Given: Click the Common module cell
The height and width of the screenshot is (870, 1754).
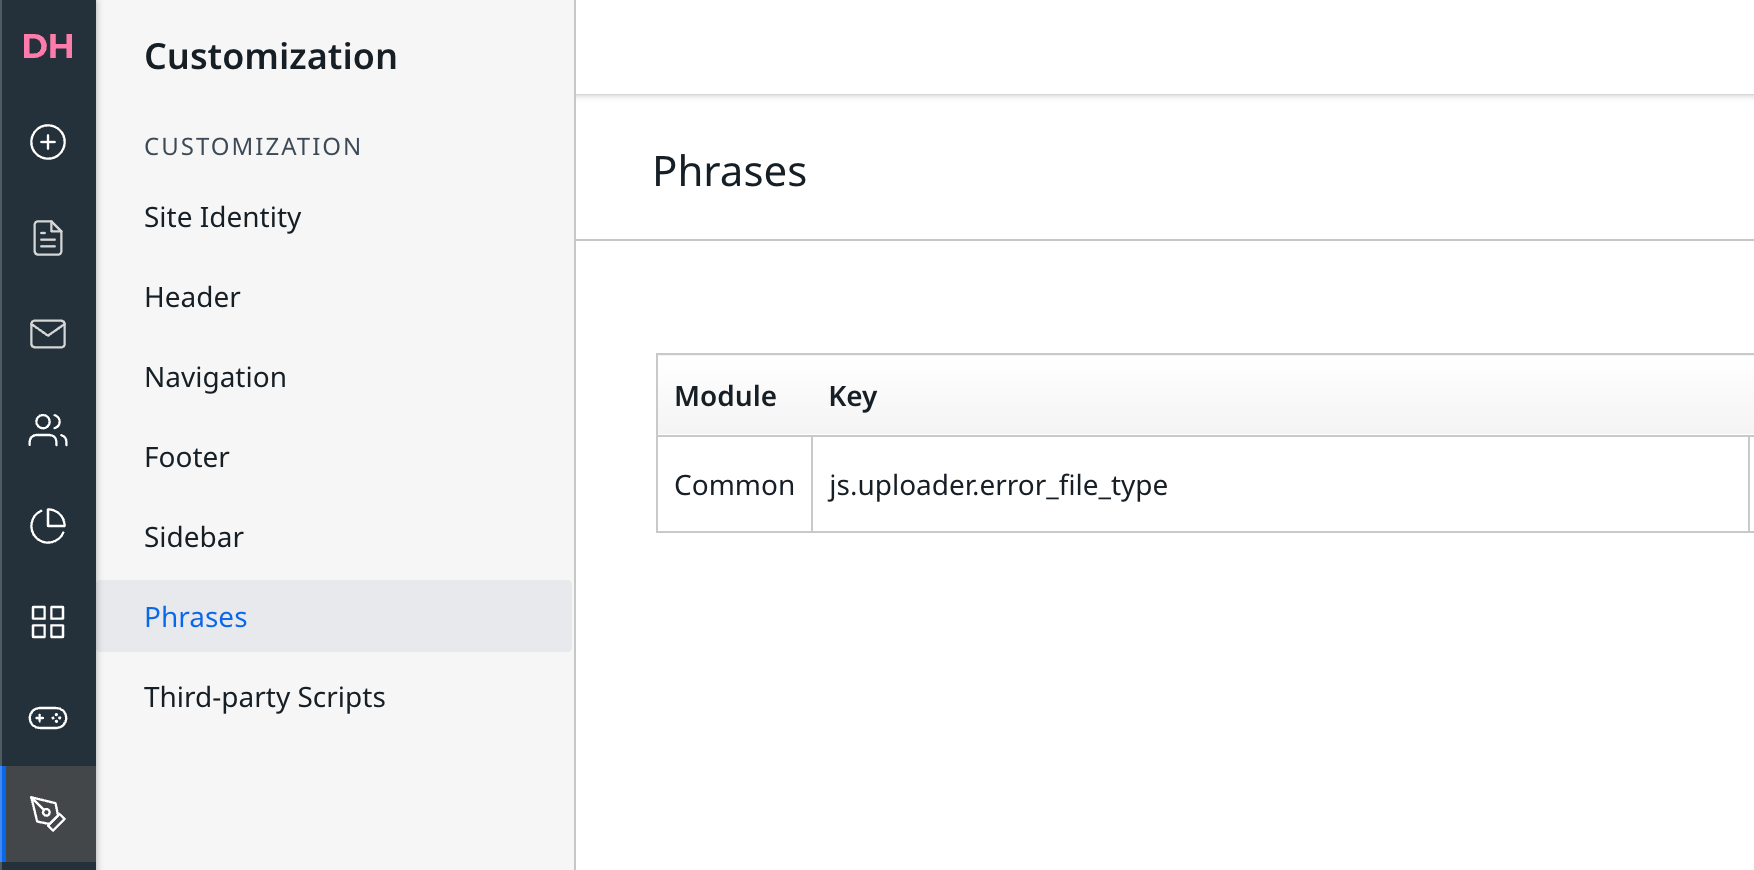Looking at the screenshot, I should point(734,485).
